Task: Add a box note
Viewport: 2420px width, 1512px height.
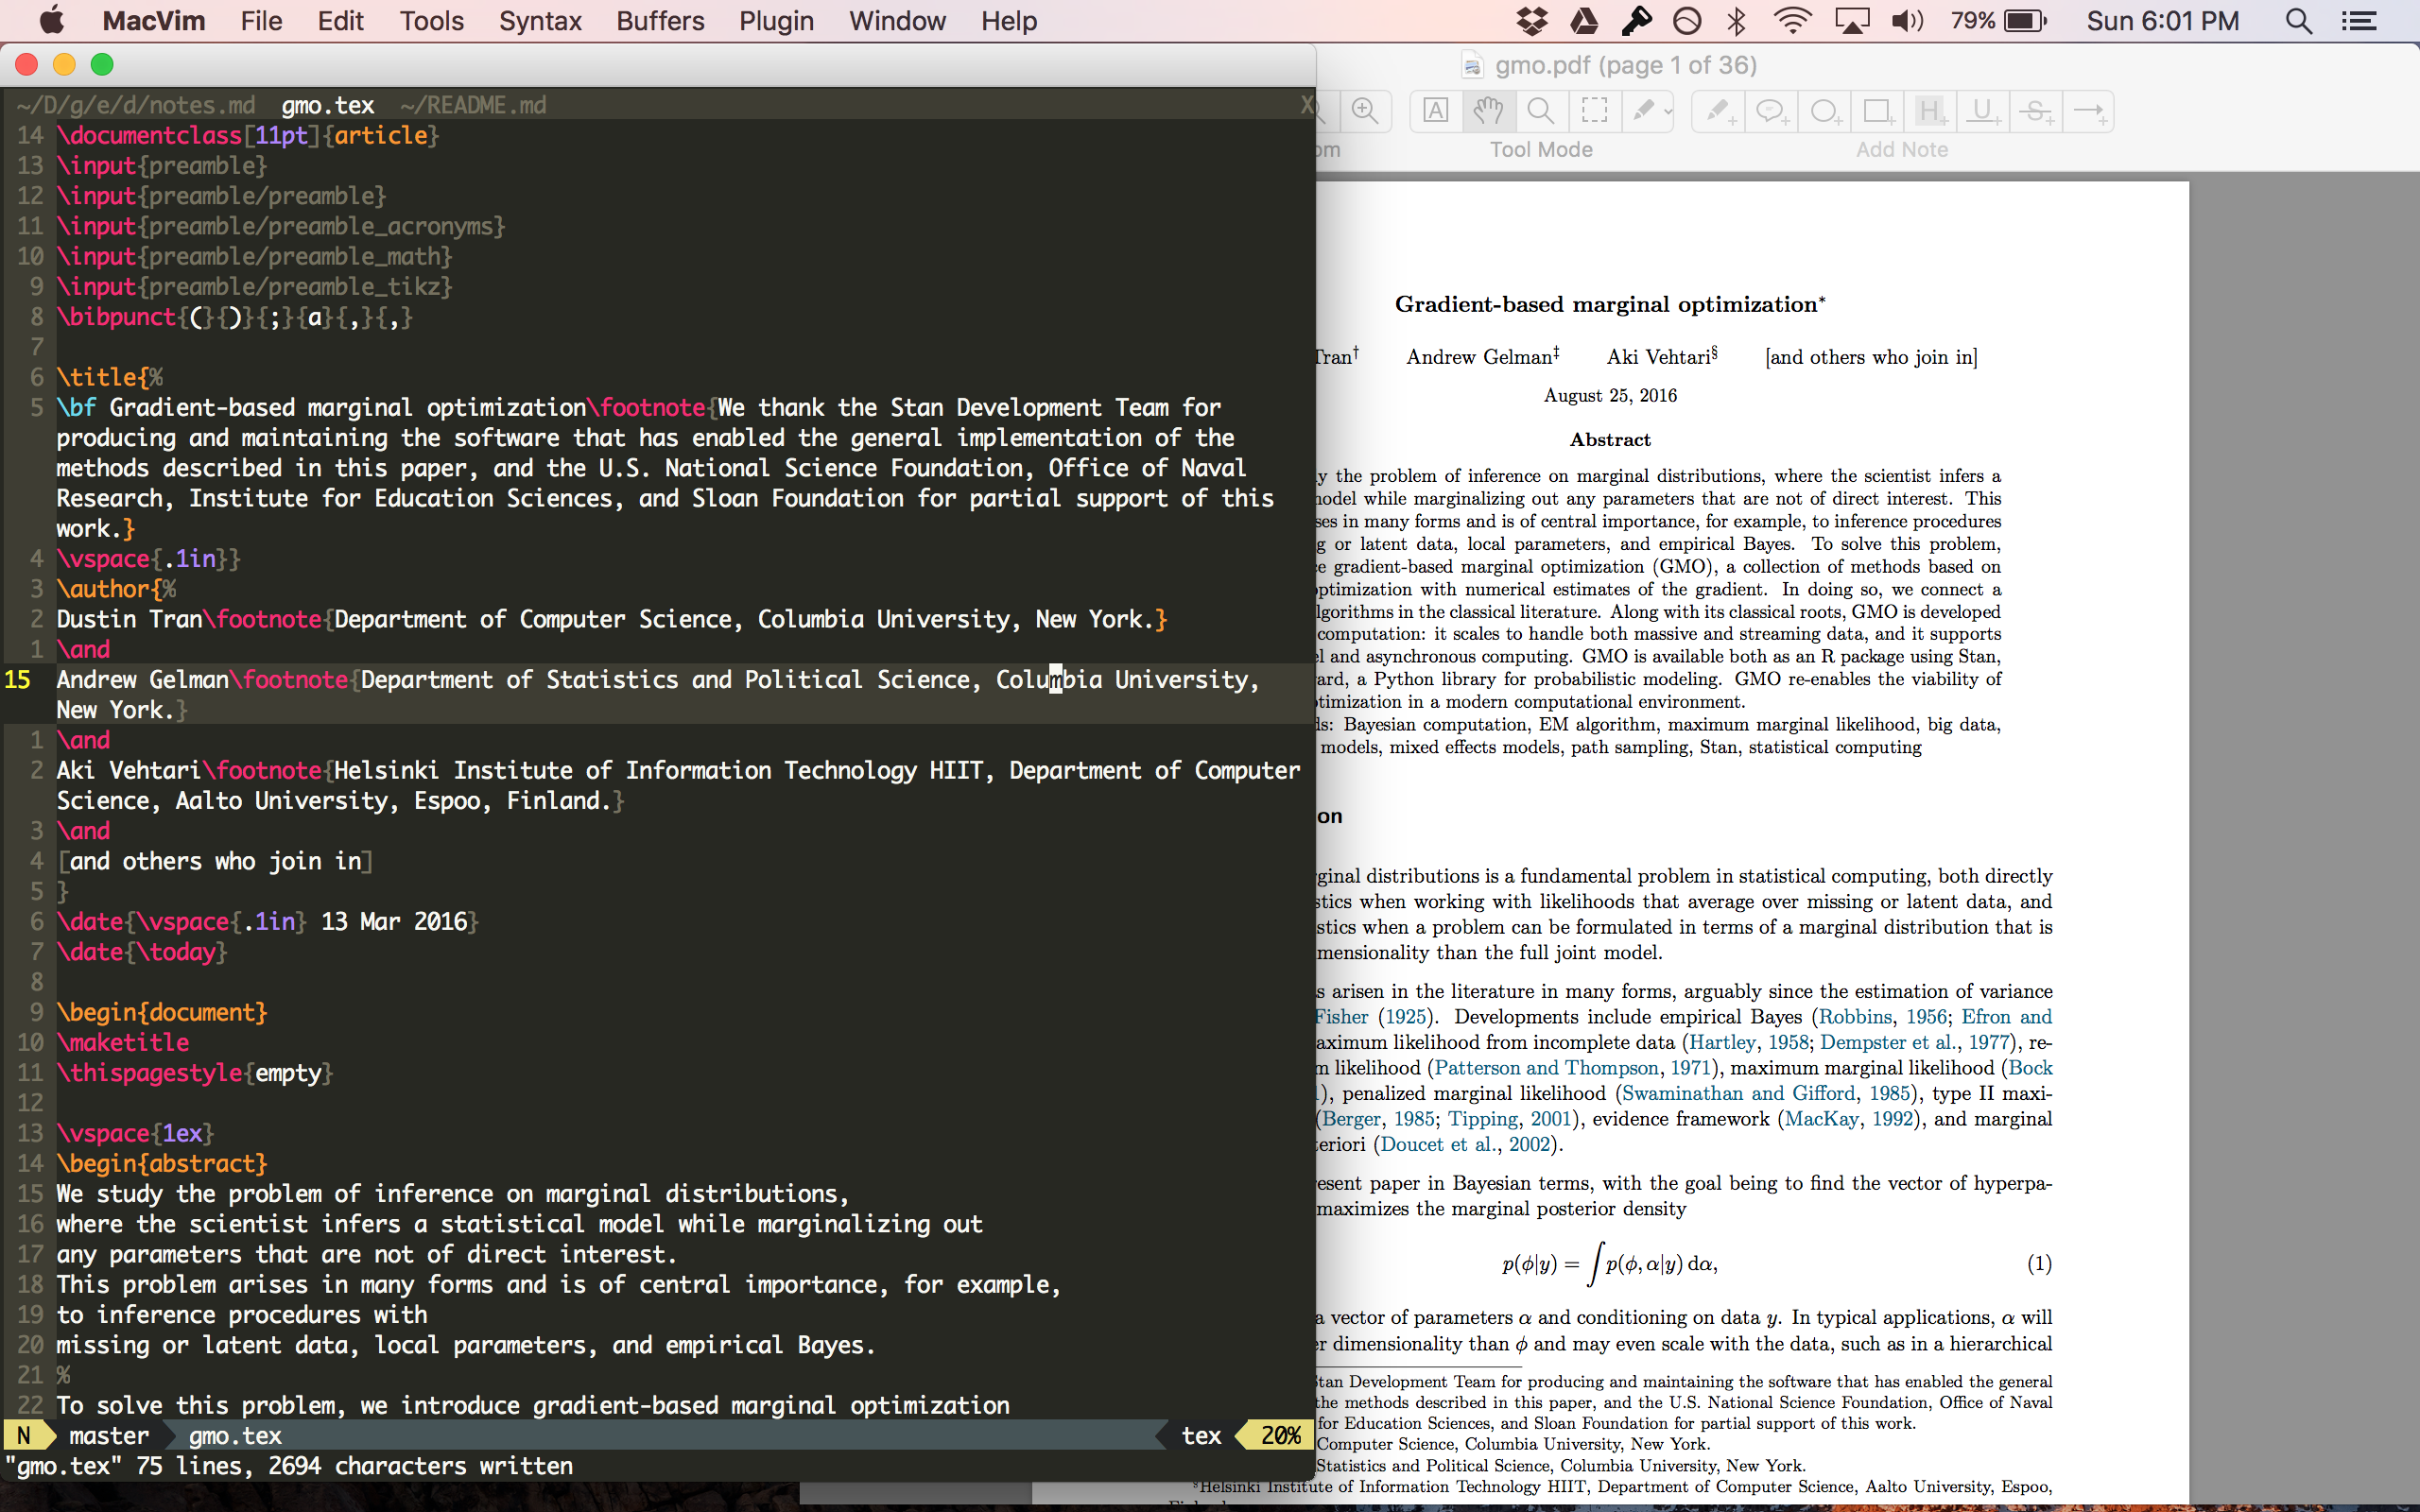Action: click(x=1877, y=111)
